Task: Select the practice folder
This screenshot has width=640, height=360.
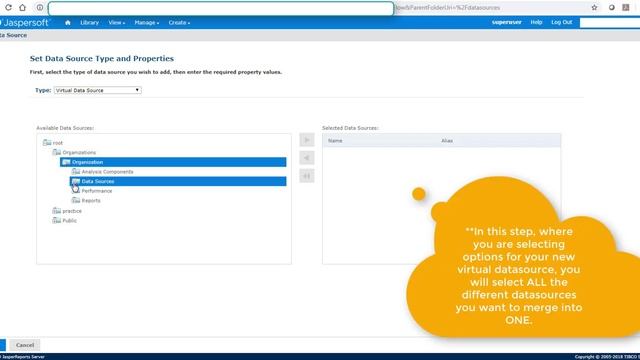Action: tap(72, 211)
